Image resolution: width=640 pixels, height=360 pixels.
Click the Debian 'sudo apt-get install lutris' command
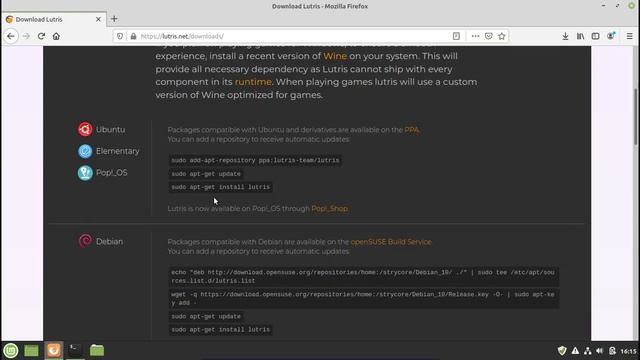[x=220, y=329]
